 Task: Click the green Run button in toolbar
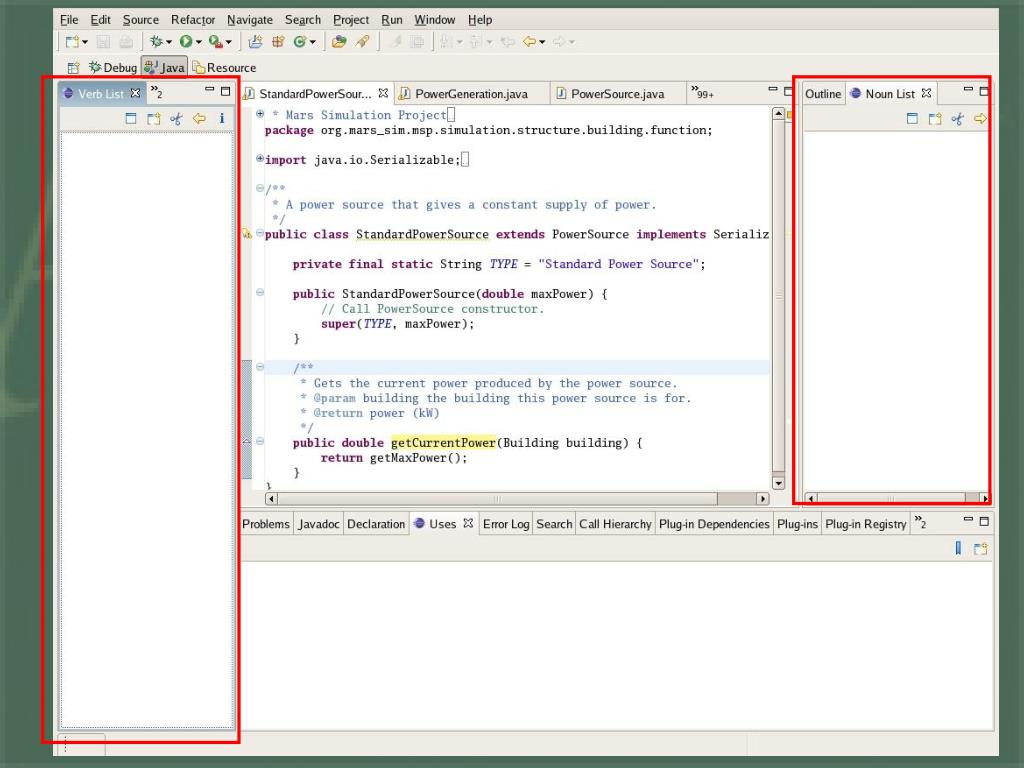pos(185,42)
